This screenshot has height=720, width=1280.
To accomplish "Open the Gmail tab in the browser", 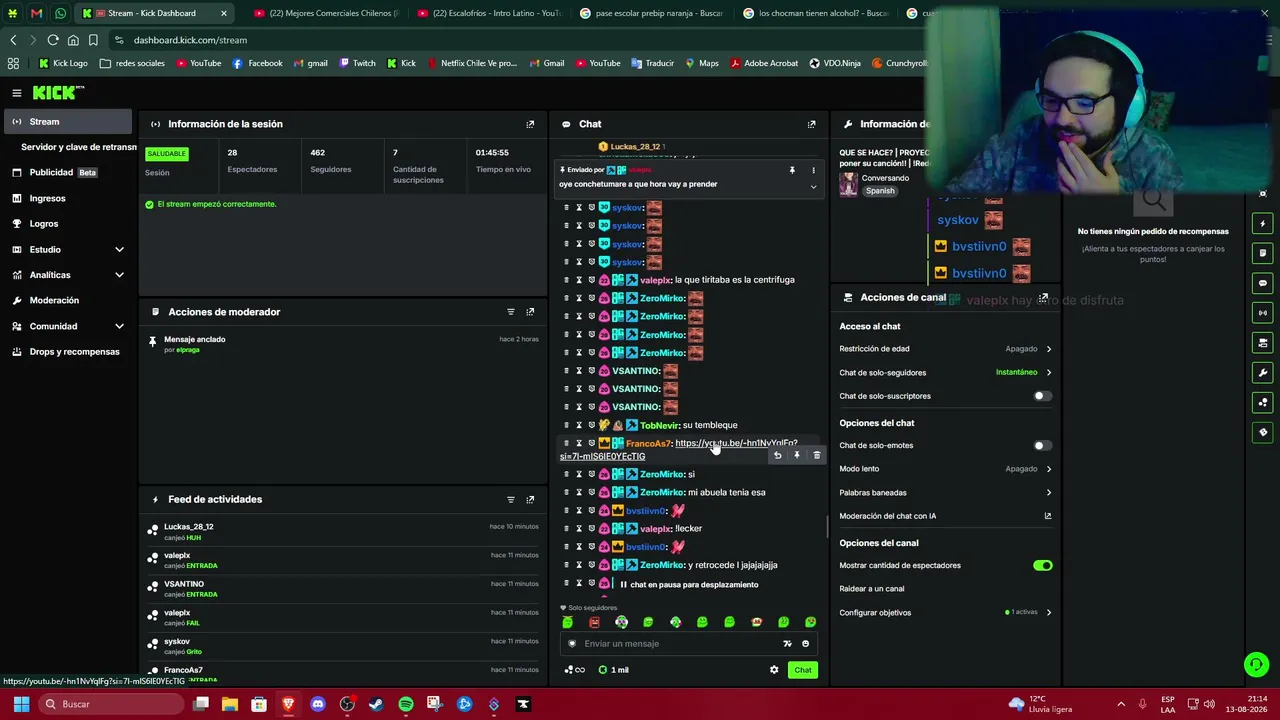I will tap(37, 13).
